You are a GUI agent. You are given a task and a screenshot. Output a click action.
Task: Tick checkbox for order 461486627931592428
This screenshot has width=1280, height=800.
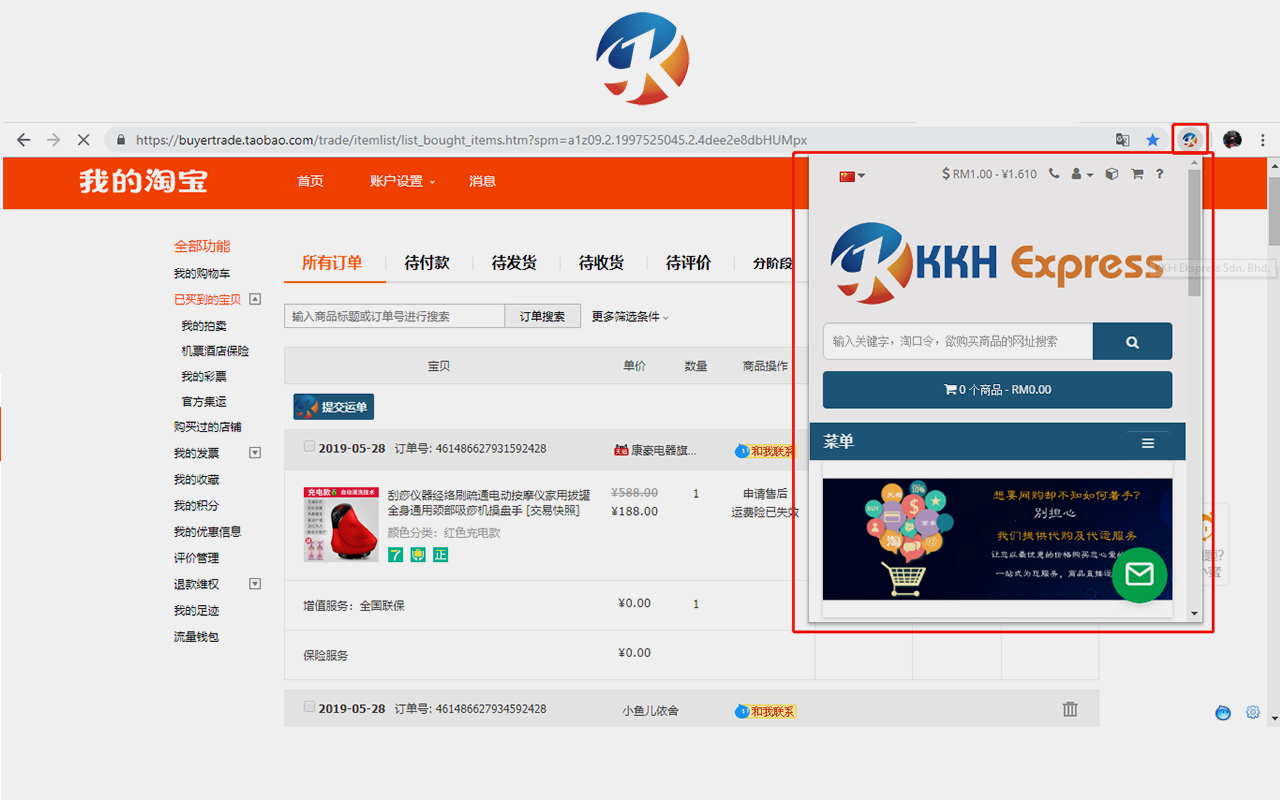(x=309, y=447)
